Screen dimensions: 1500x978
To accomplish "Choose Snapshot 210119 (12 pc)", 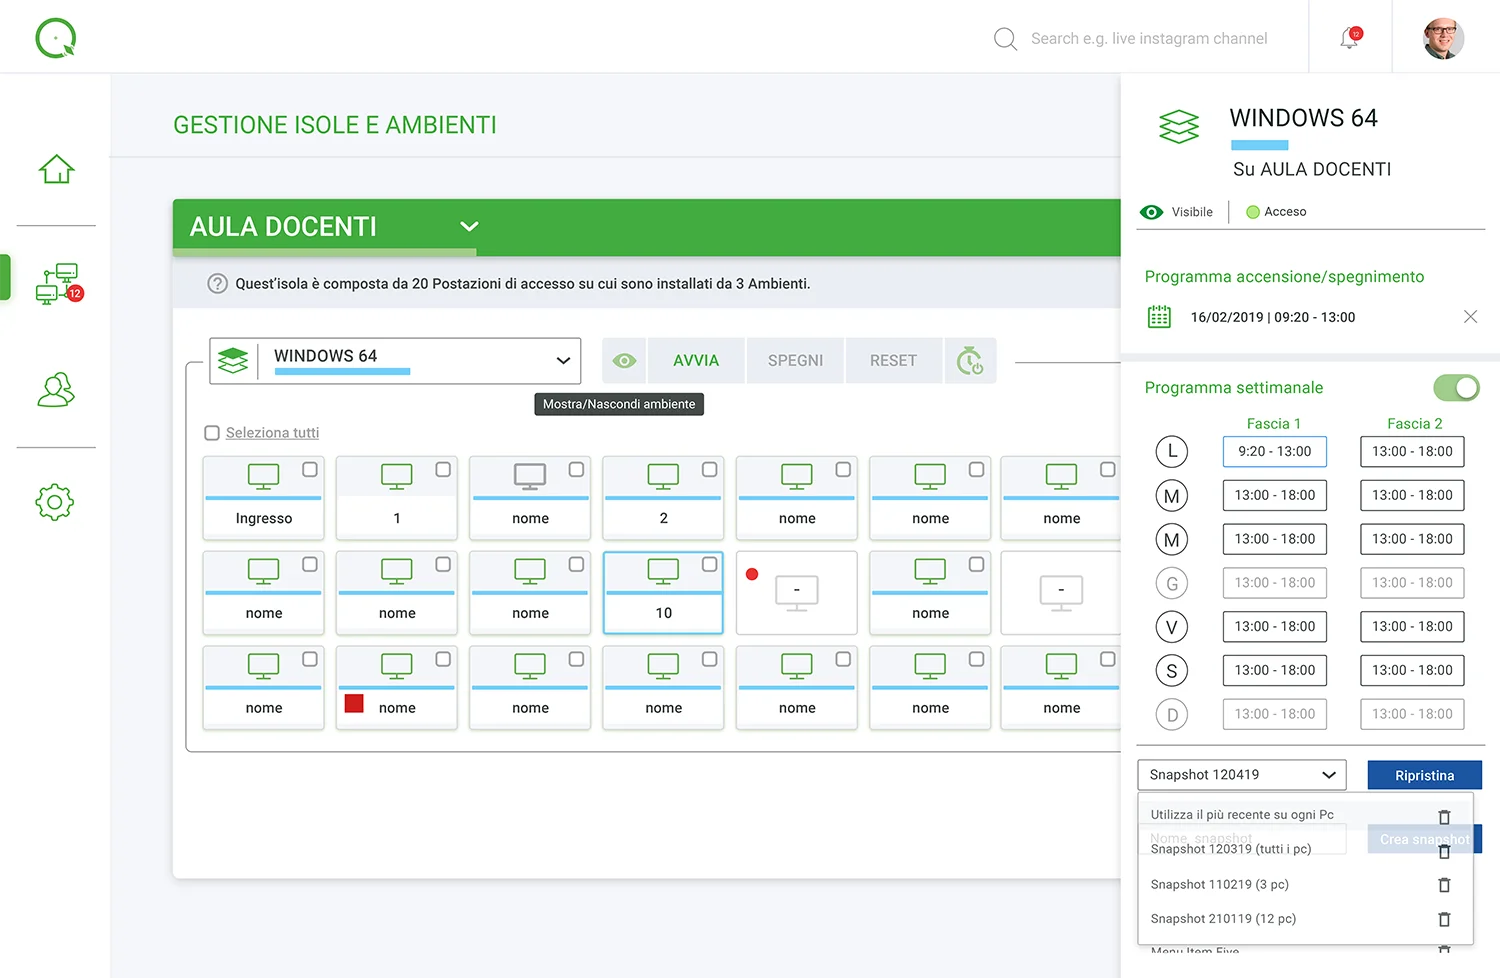I will [x=1223, y=919].
